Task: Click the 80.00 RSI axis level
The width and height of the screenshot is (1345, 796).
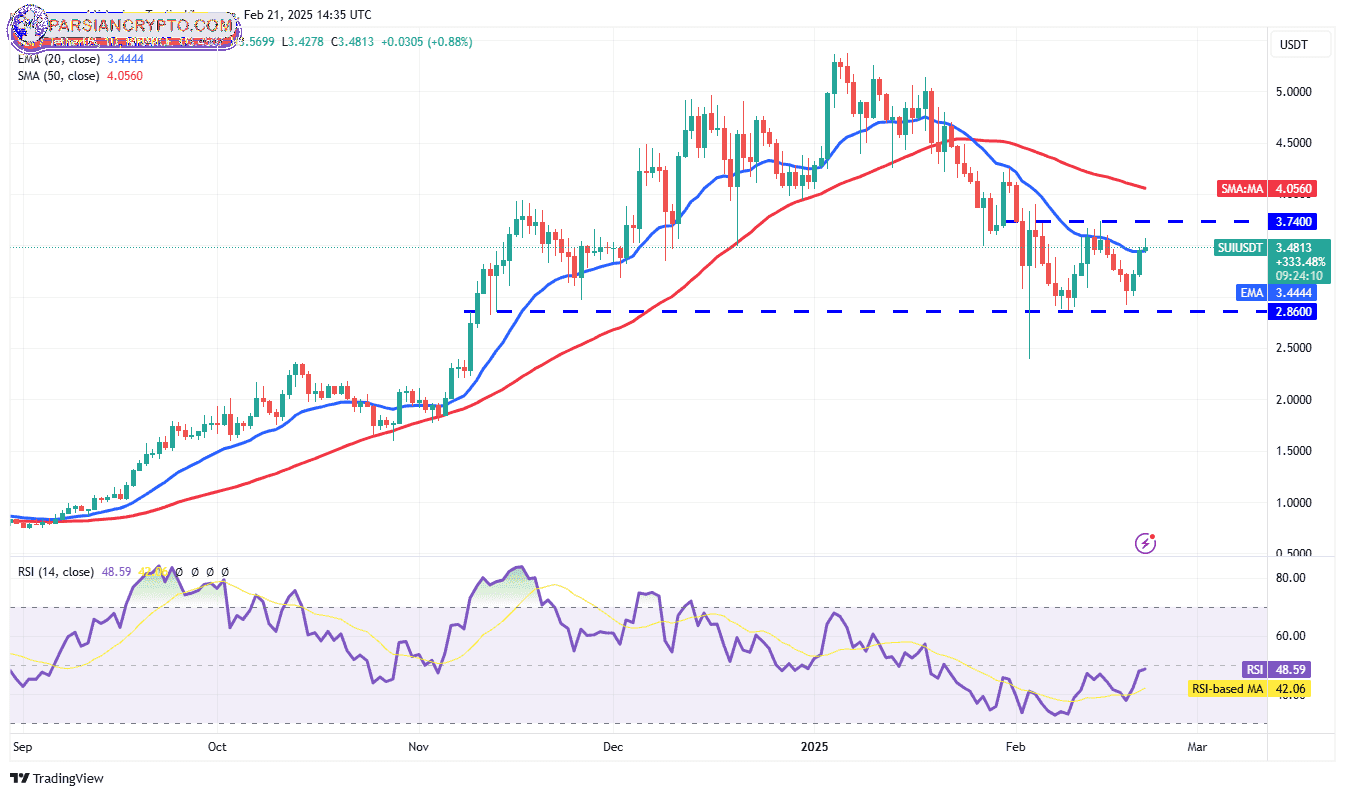Action: (1291, 578)
